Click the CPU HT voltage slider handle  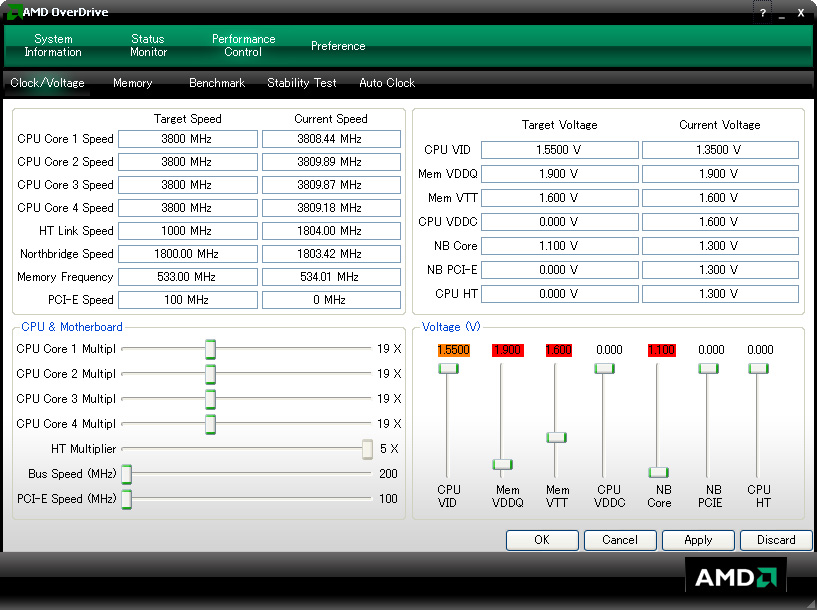point(759,369)
